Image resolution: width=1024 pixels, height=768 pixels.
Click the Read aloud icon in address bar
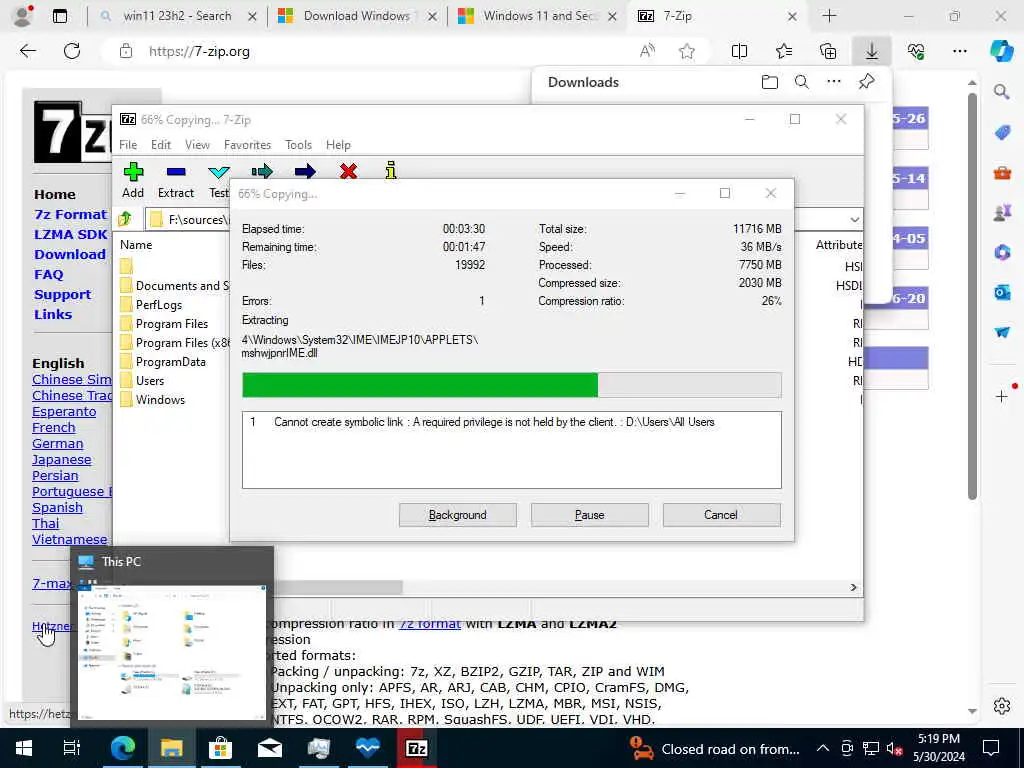(x=647, y=51)
